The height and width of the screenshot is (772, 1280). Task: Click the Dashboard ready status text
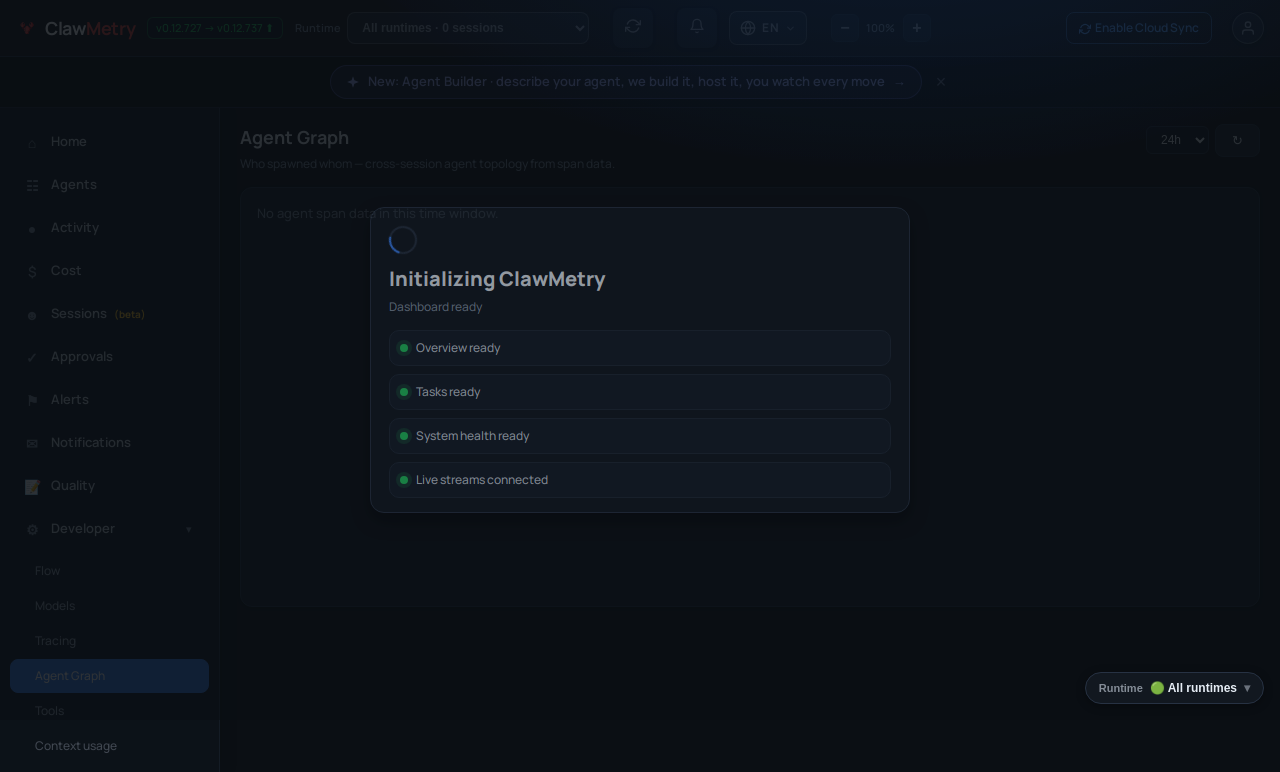tap(436, 307)
